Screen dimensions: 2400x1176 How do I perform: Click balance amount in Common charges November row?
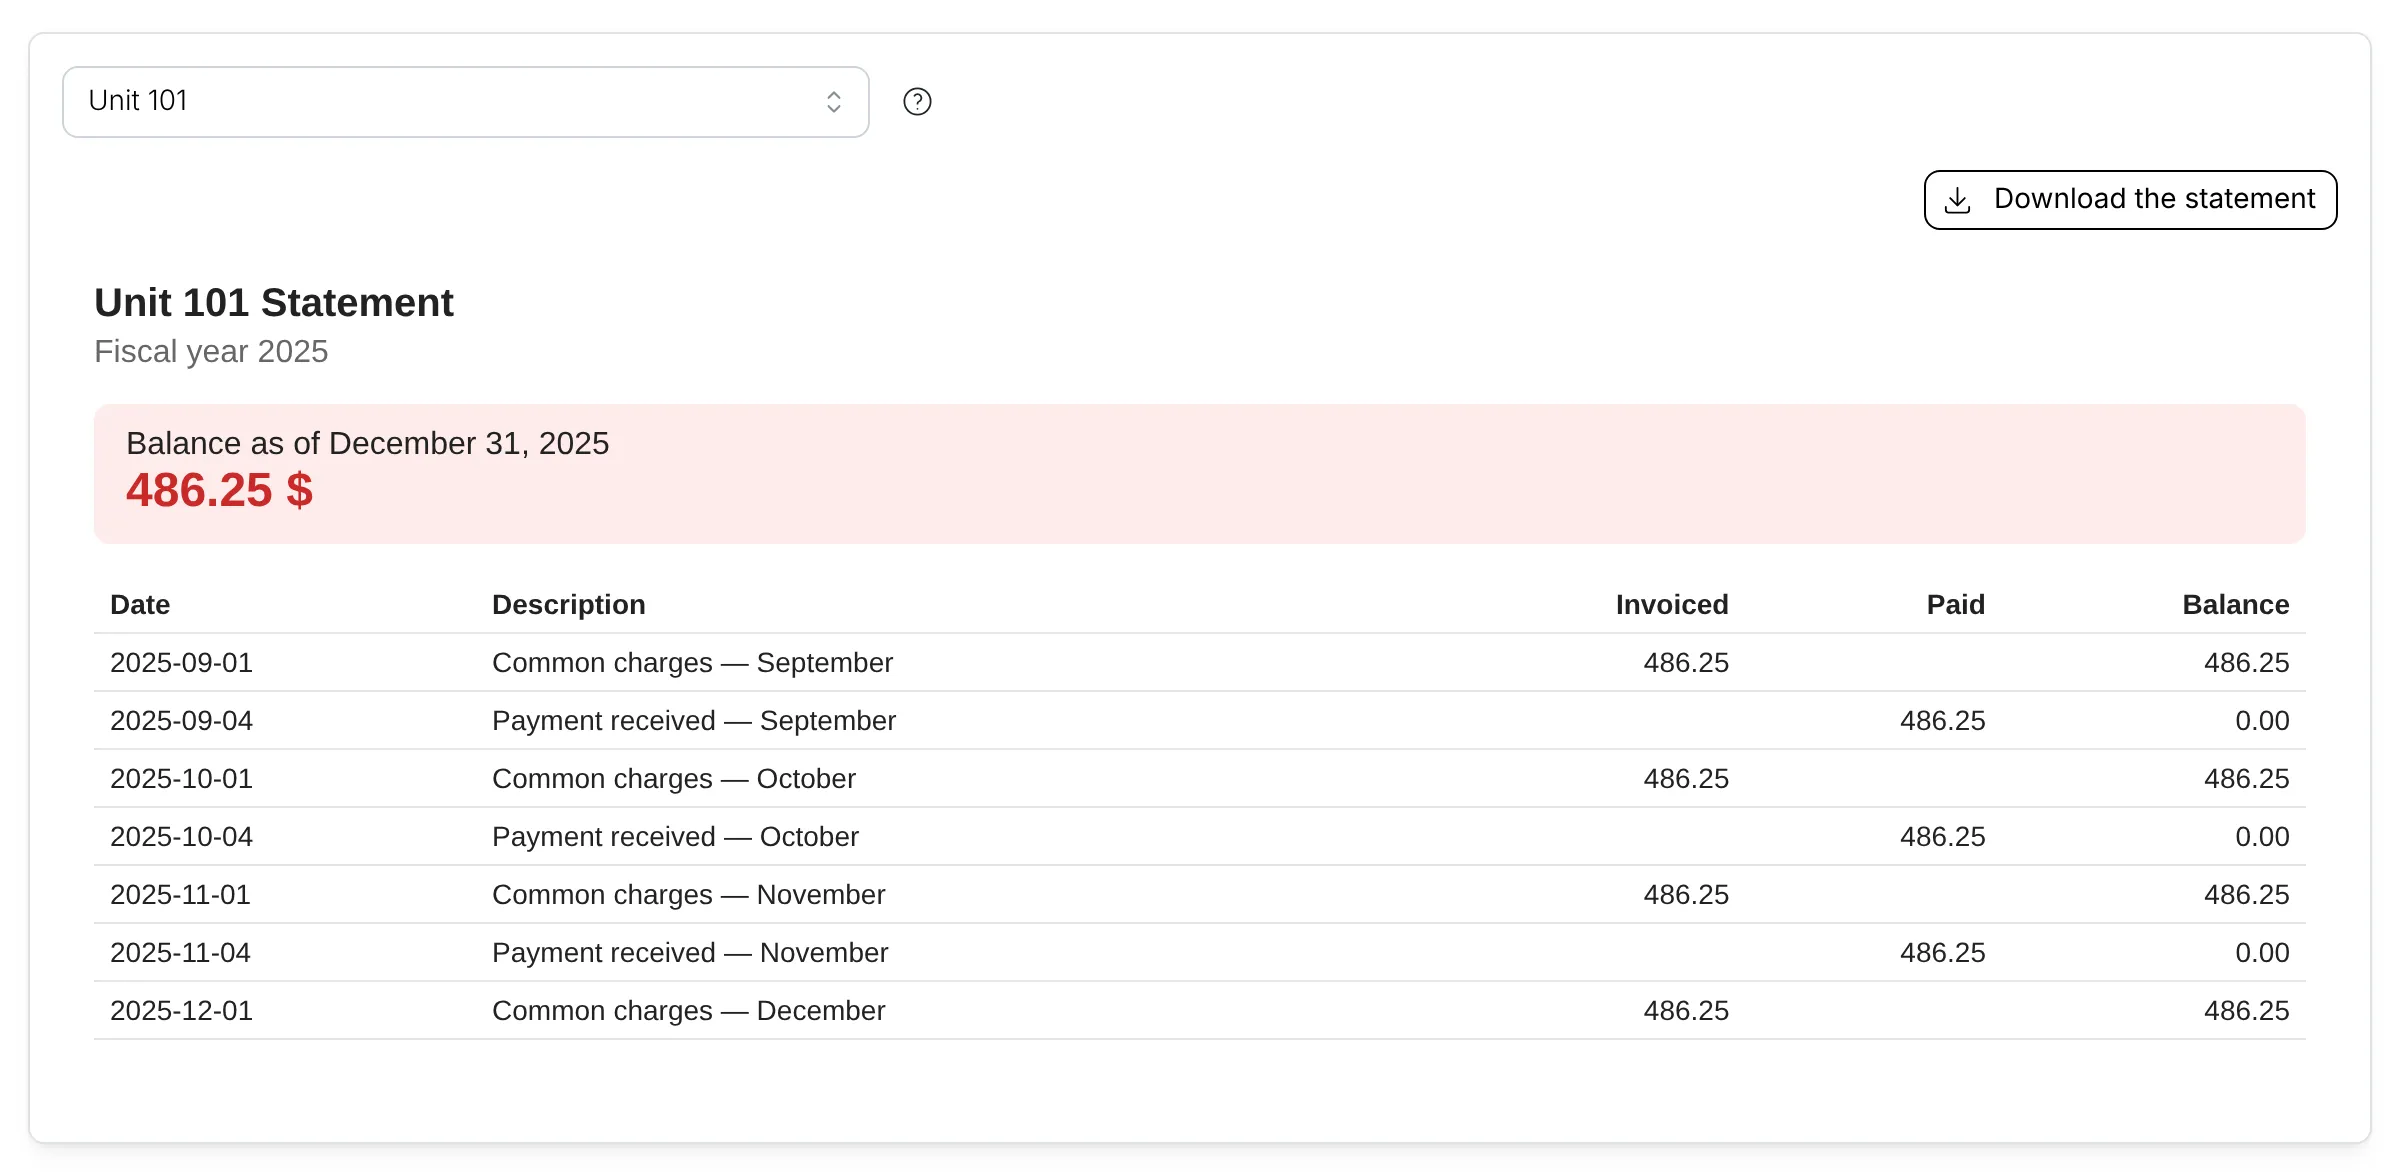coord(2247,895)
